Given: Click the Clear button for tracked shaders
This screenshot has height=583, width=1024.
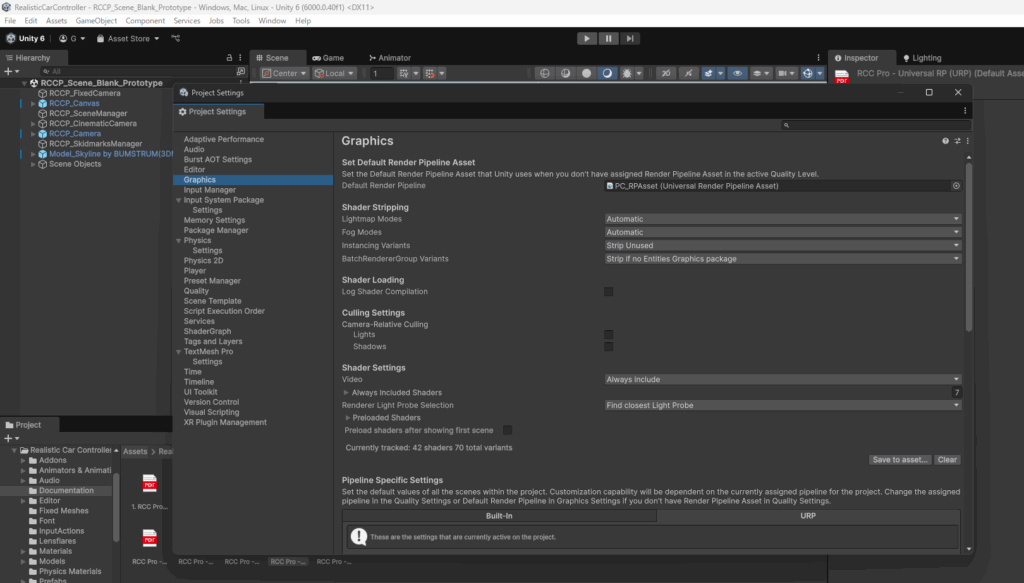Looking at the screenshot, I should [947, 460].
